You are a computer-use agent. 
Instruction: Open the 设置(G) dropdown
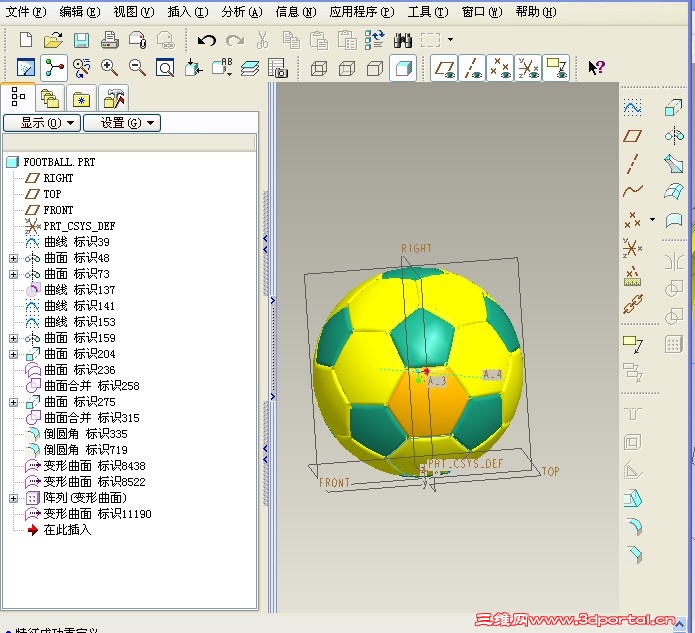[x=122, y=123]
